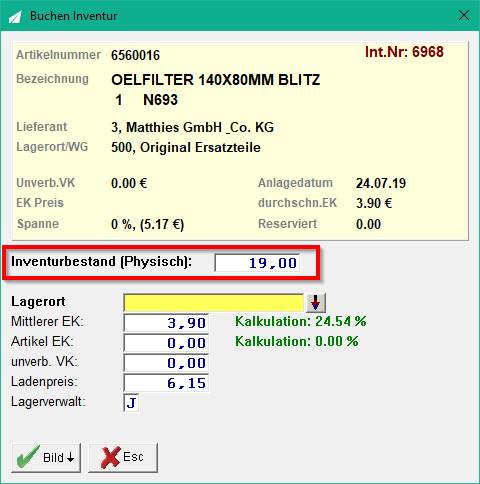The image size is (480, 484).
Task: Click the Unverb.VK value 0.00 €
Action: tap(129, 183)
